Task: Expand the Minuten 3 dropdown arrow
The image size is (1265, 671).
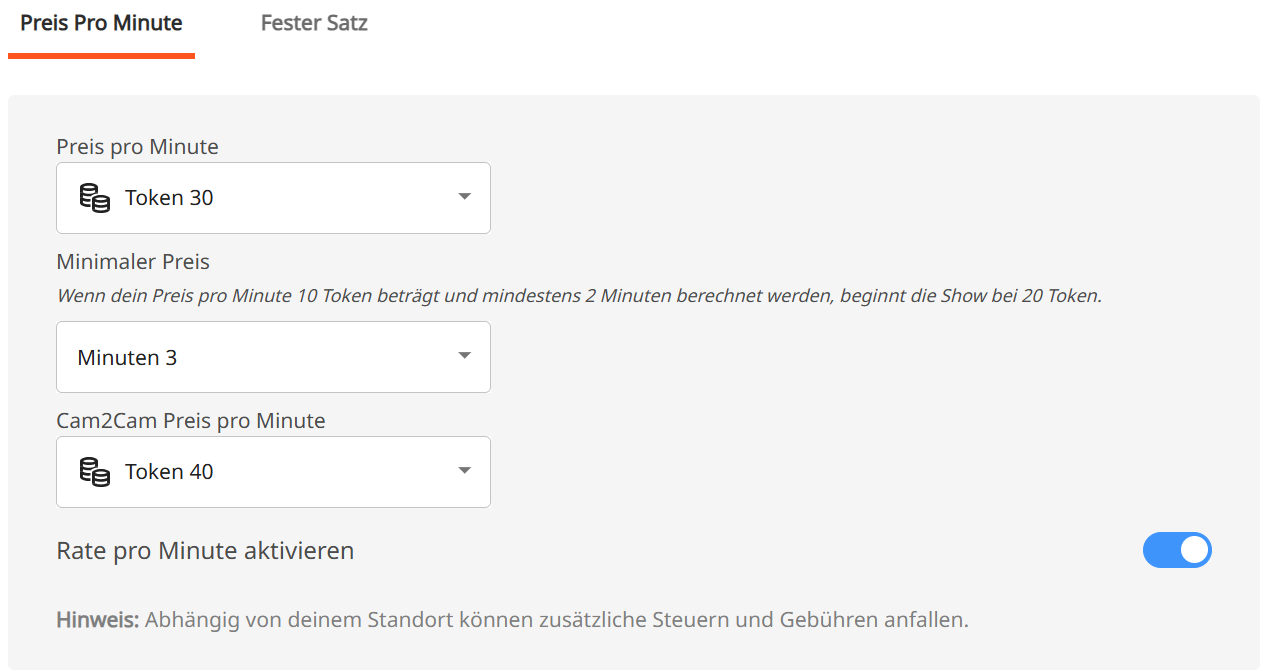Action: [x=464, y=356]
